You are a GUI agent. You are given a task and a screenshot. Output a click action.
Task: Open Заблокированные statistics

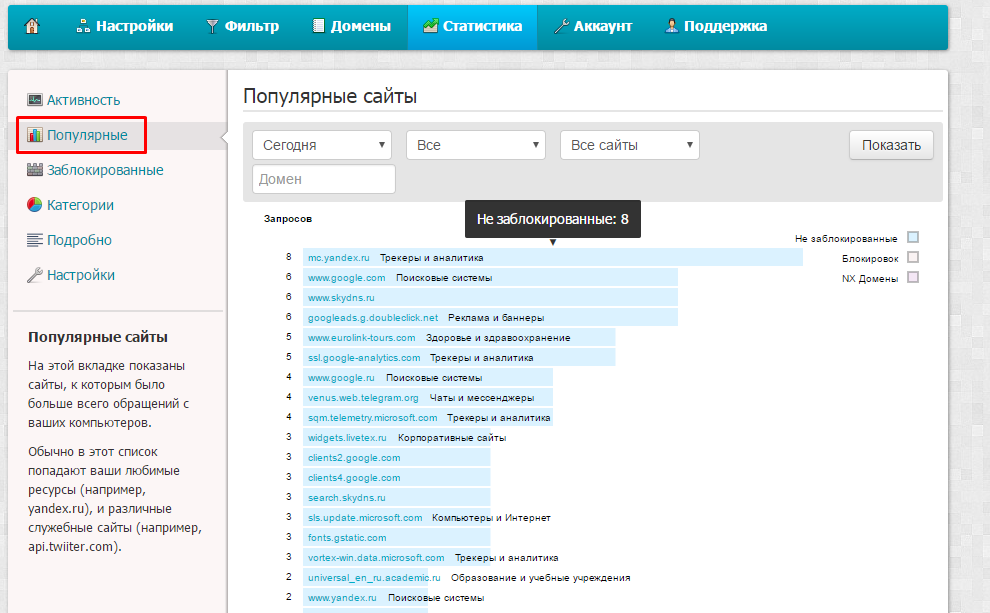pos(105,170)
